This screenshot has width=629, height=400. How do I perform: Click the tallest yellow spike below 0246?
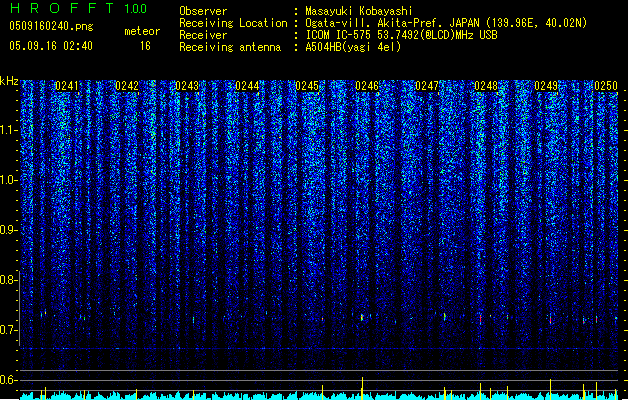click(x=363, y=388)
